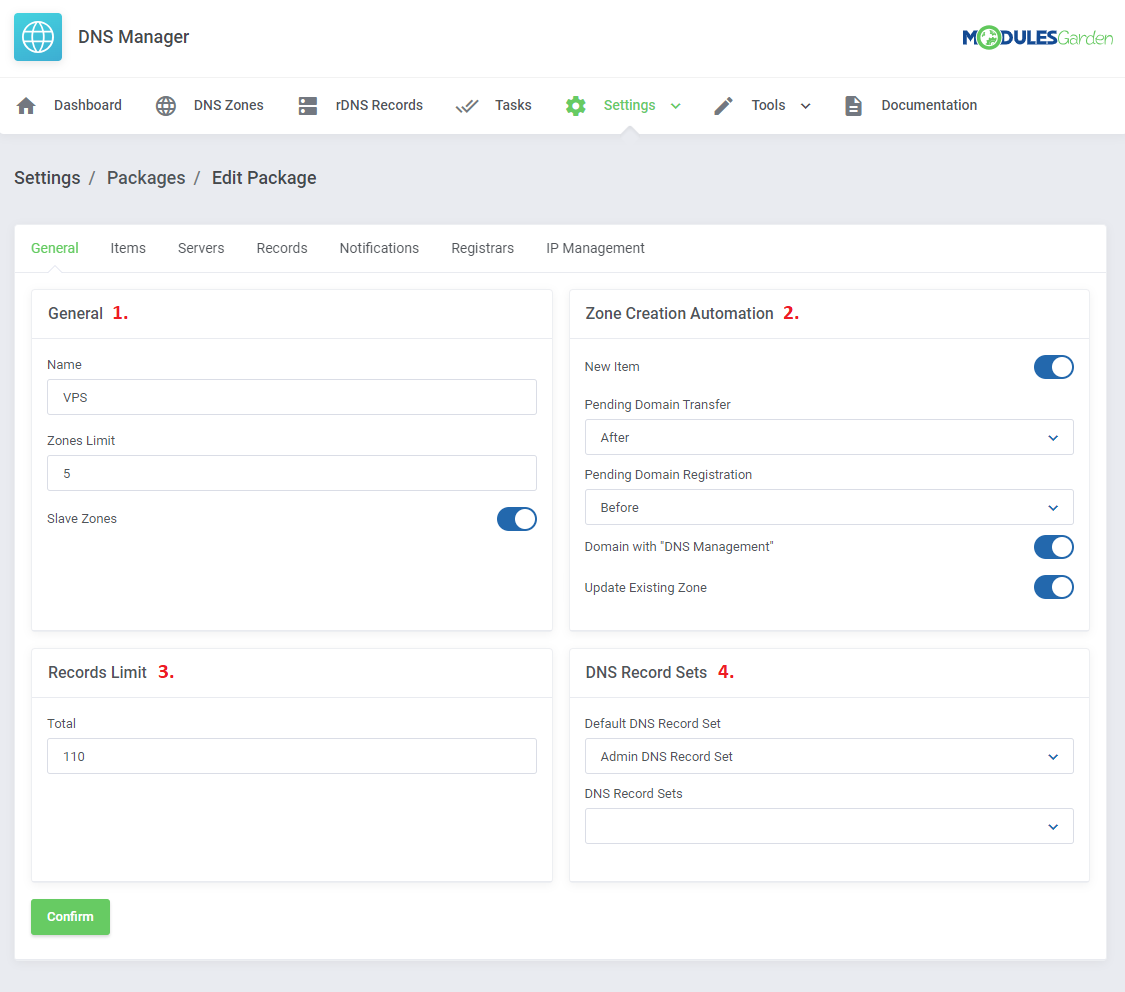Image resolution: width=1125 pixels, height=992 pixels.
Task: Click the Settings gear icon
Action: [575, 106]
